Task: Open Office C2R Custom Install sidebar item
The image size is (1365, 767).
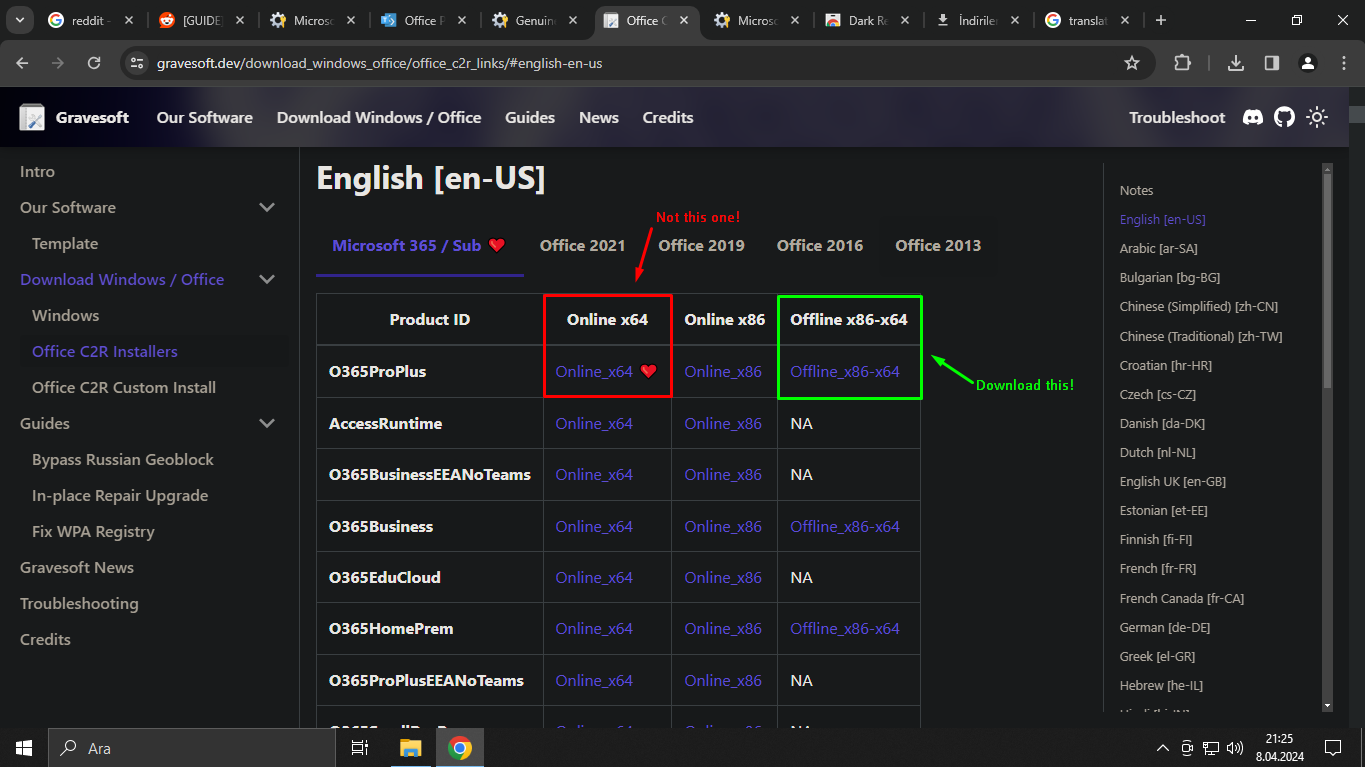Action: pos(124,387)
